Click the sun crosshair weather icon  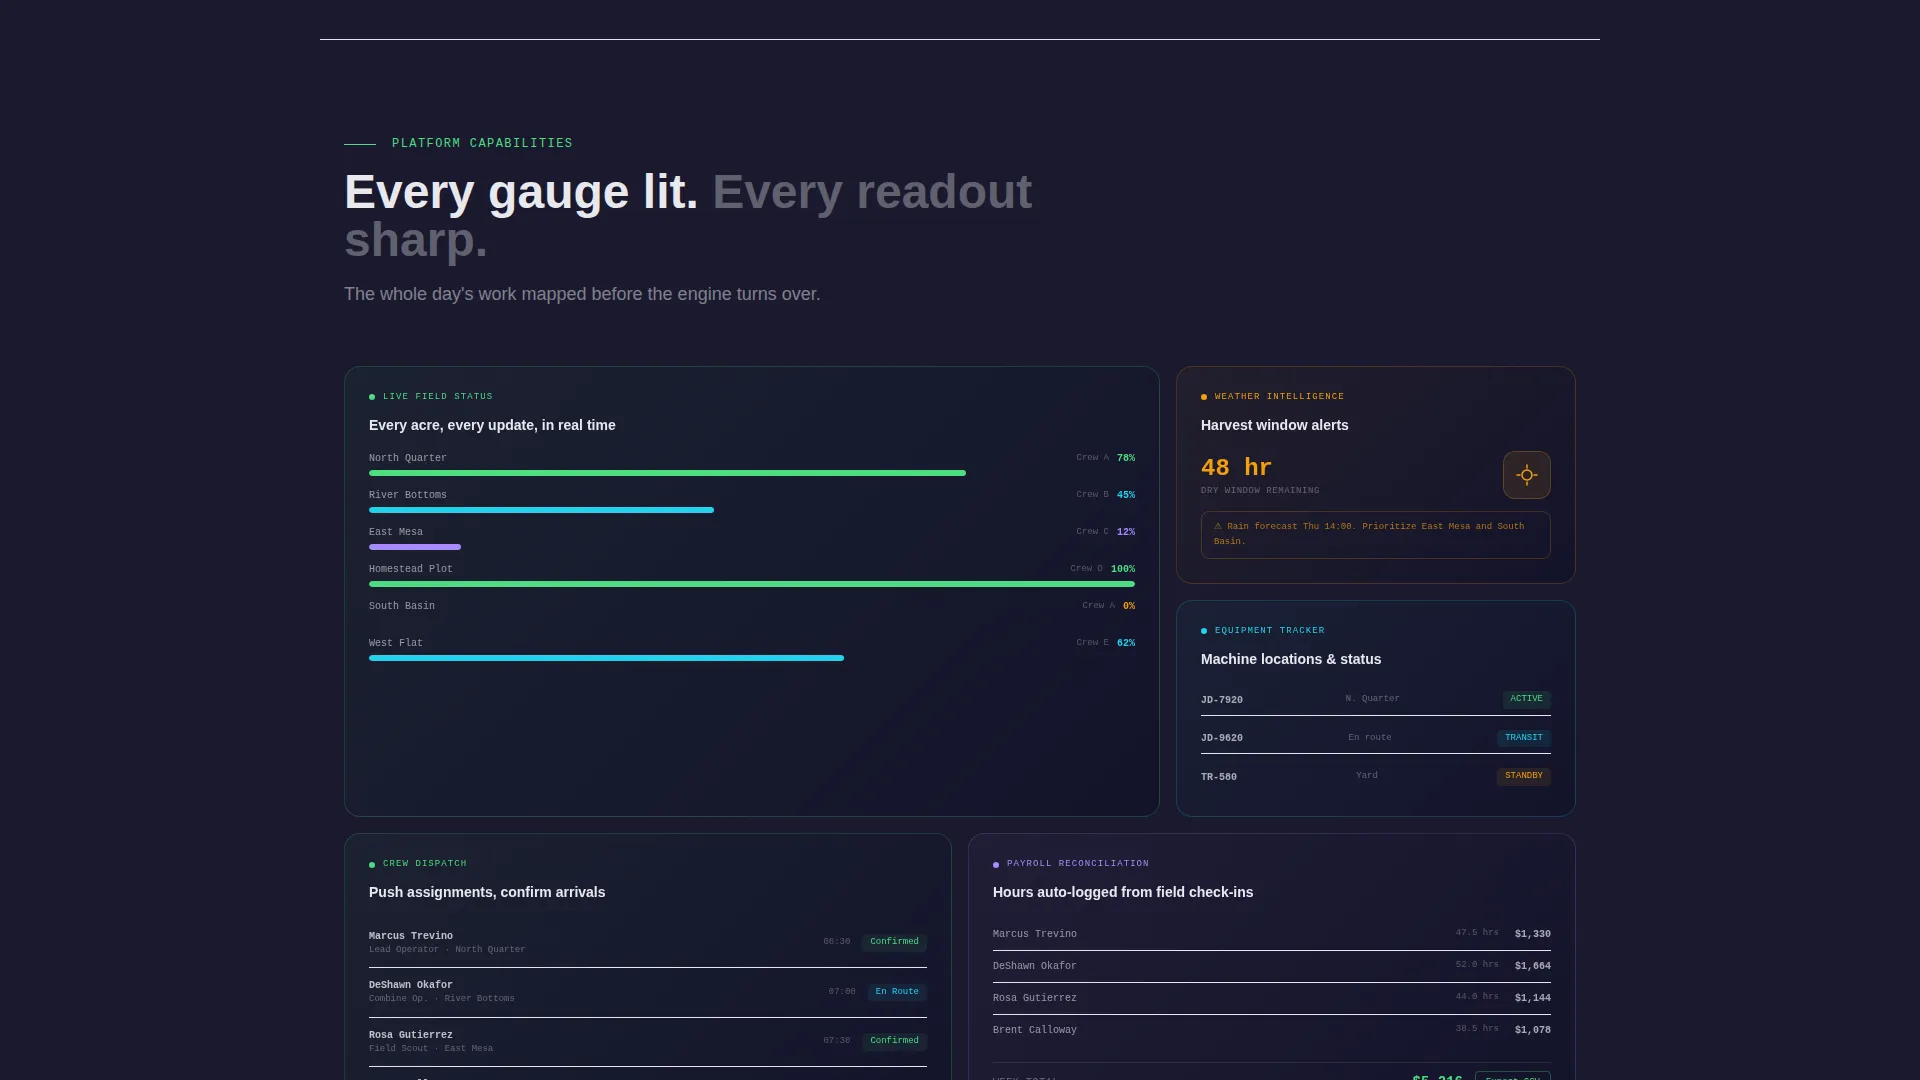(1526, 475)
